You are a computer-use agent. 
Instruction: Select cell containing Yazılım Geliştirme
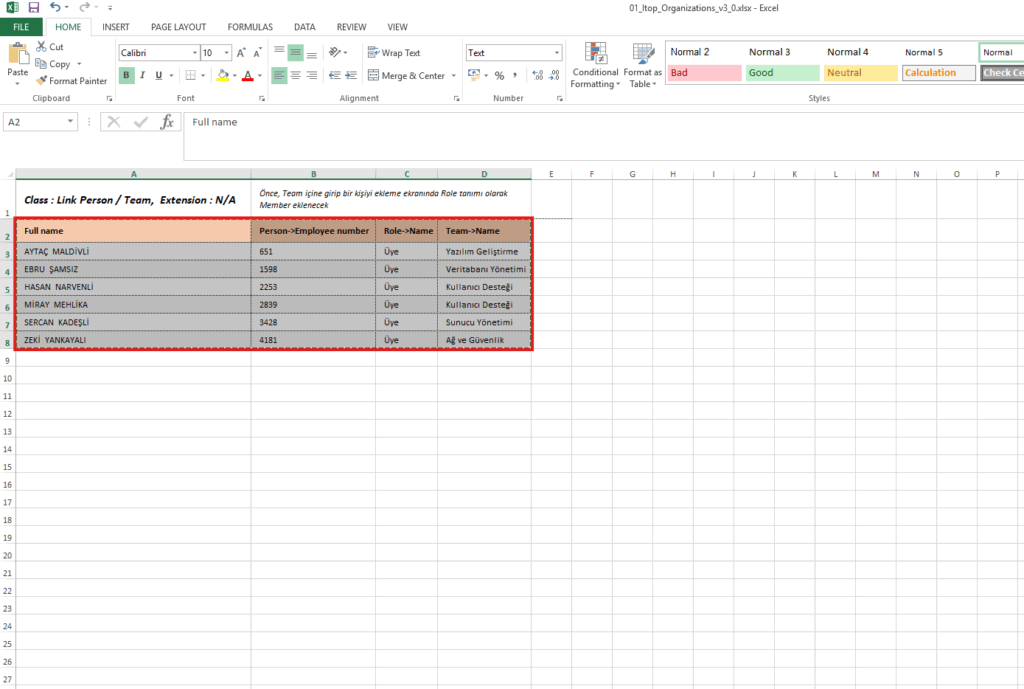(x=484, y=251)
